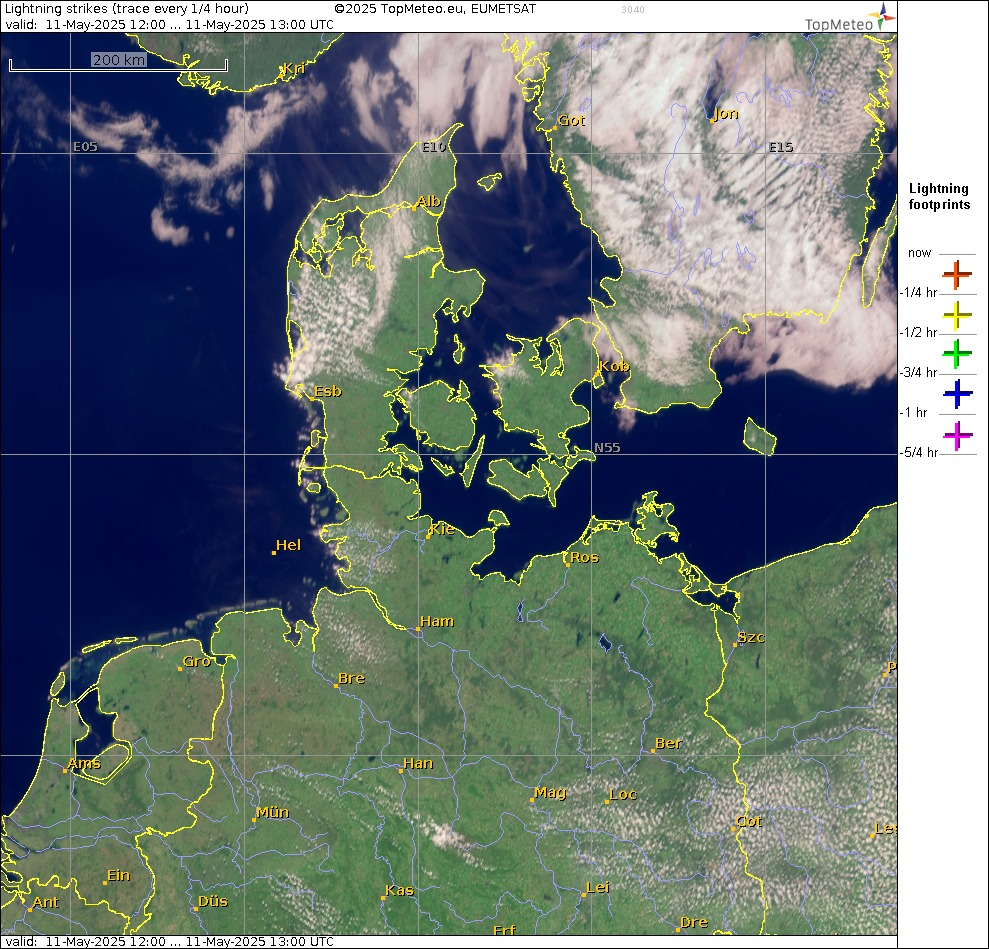Select the 'Hel' island label
989x949 pixels.
pyautogui.click(x=288, y=545)
